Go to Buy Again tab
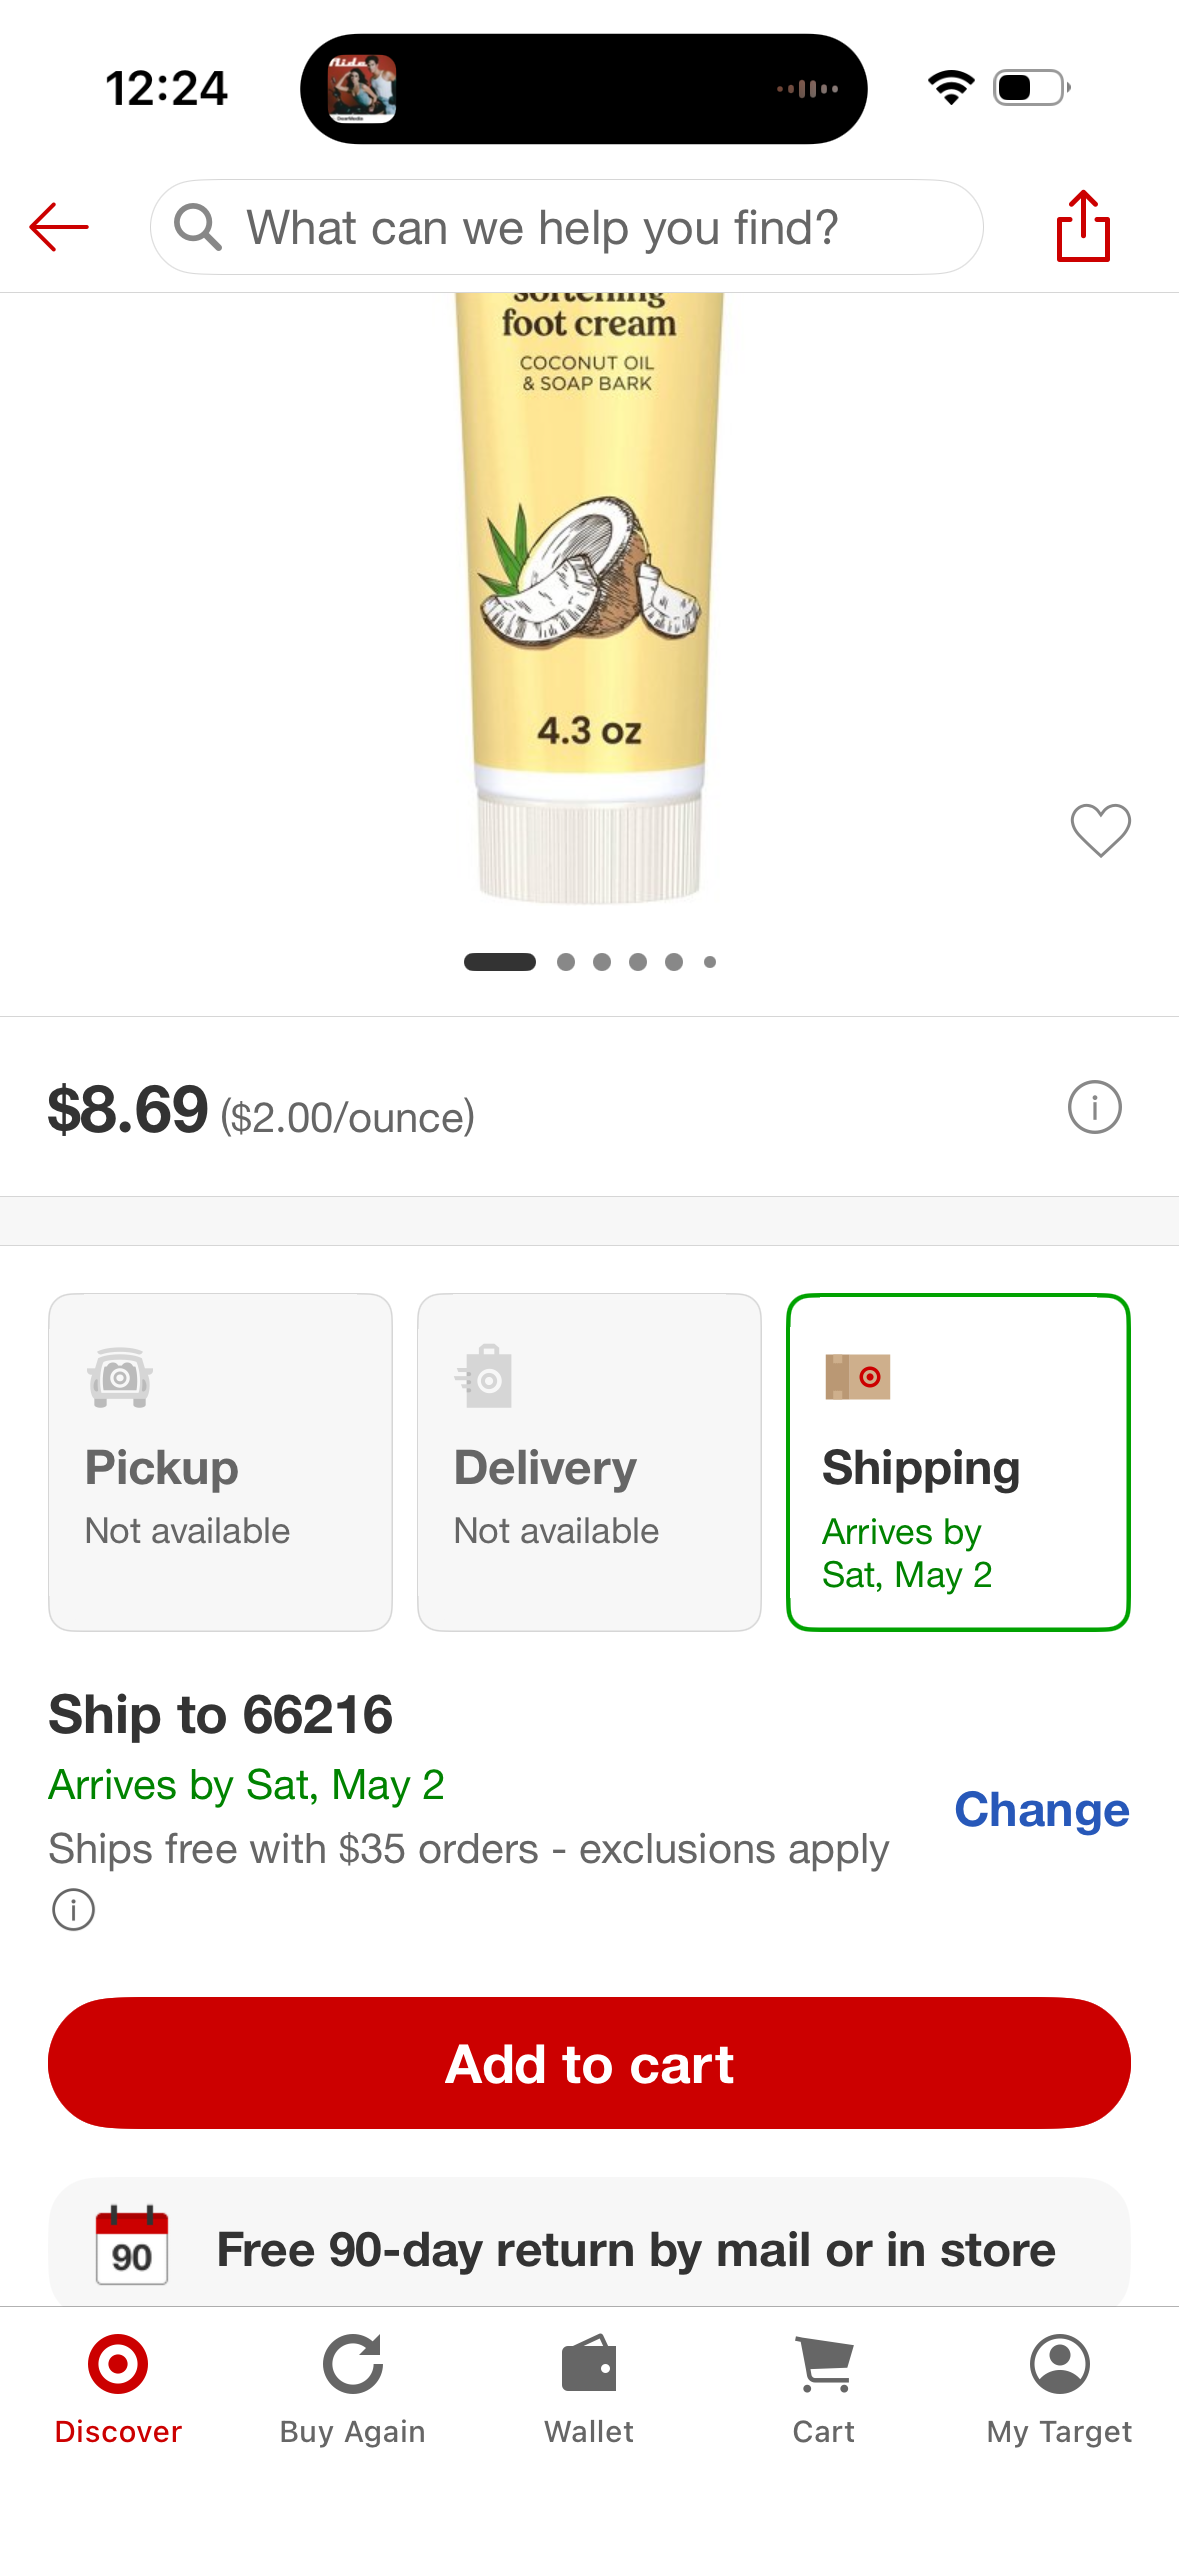Image resolution: width=1179 pixels, height=2556 pixels. tap(352, 2389)
